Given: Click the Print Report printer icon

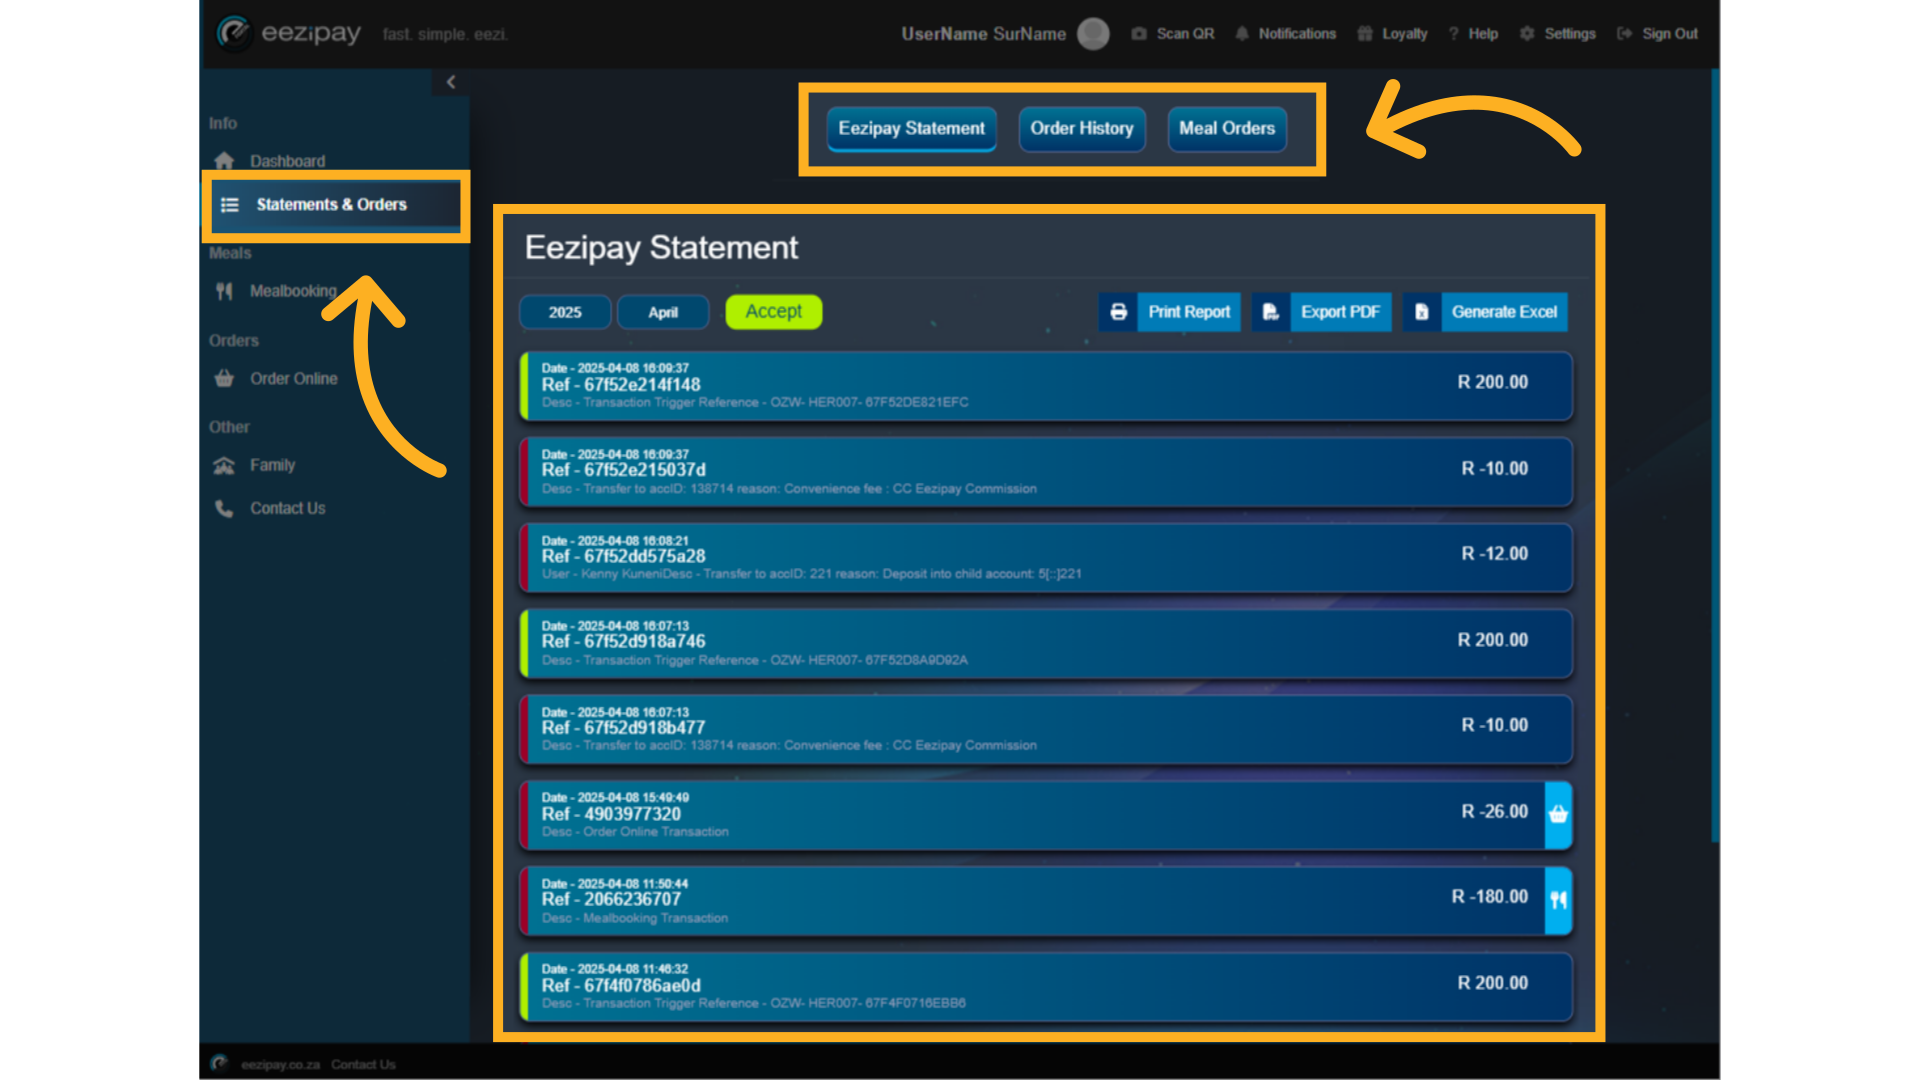Looking at the screenshot, I should click(x=1117, y=311).
